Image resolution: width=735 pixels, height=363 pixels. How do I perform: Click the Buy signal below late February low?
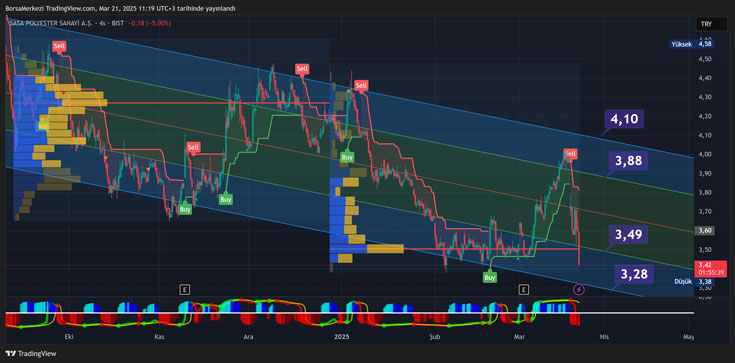point(490,277)
